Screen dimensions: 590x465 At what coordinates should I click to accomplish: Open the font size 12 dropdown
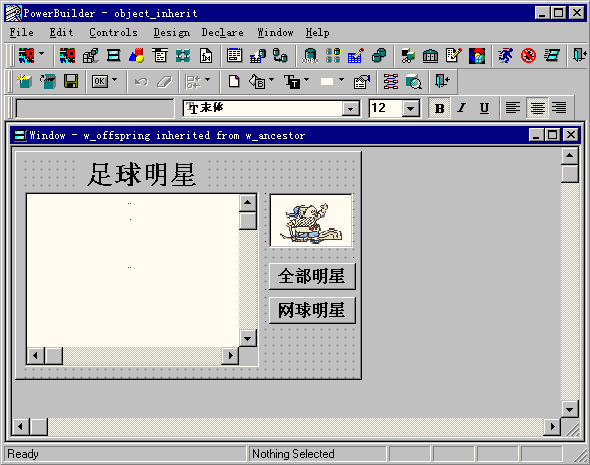[410, 109]
